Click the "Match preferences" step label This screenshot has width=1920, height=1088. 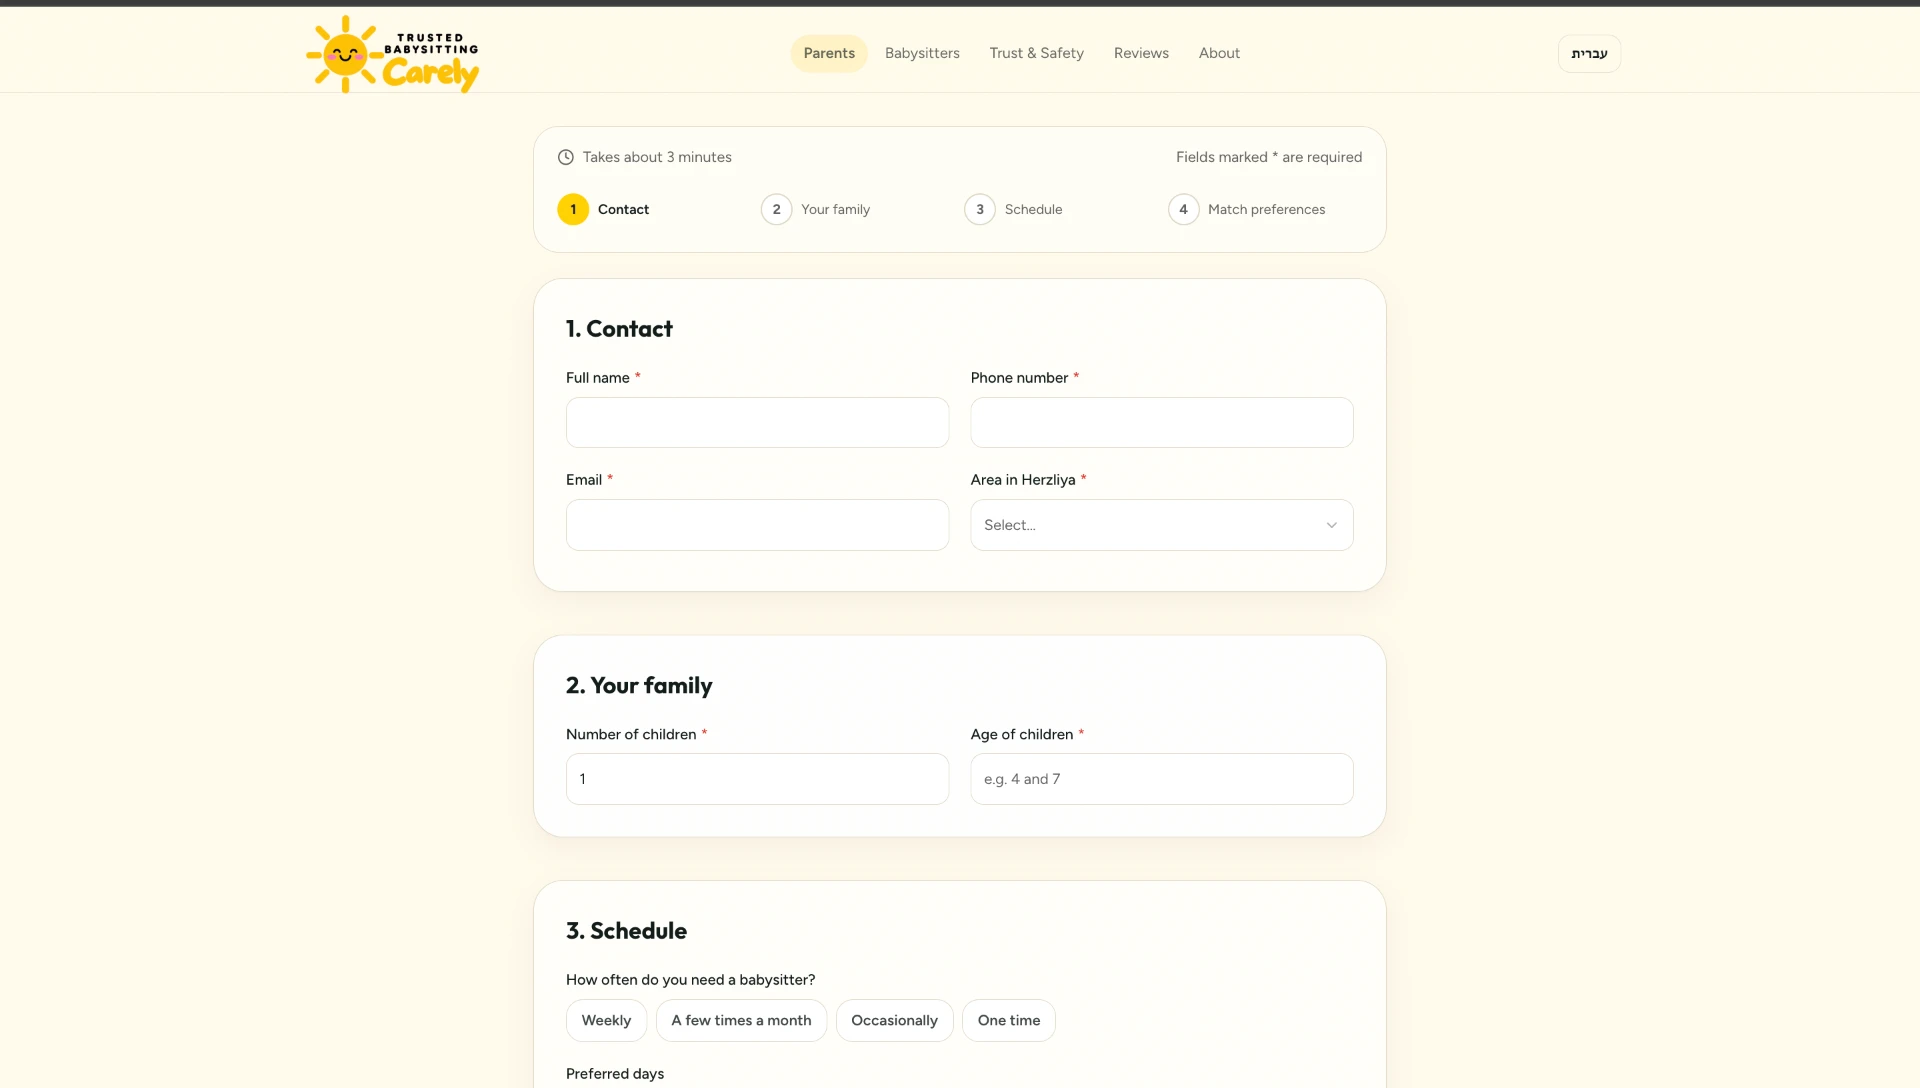1266,209
